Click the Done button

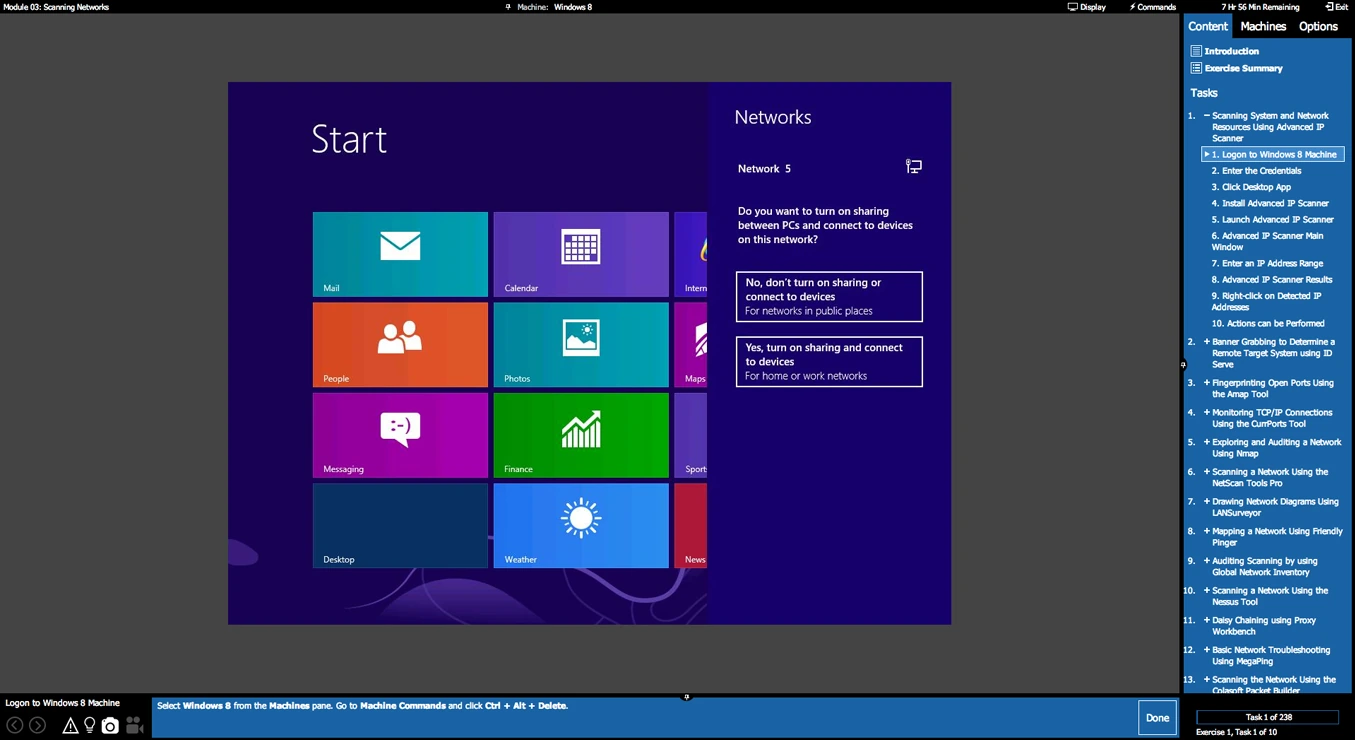[1157, 718]
